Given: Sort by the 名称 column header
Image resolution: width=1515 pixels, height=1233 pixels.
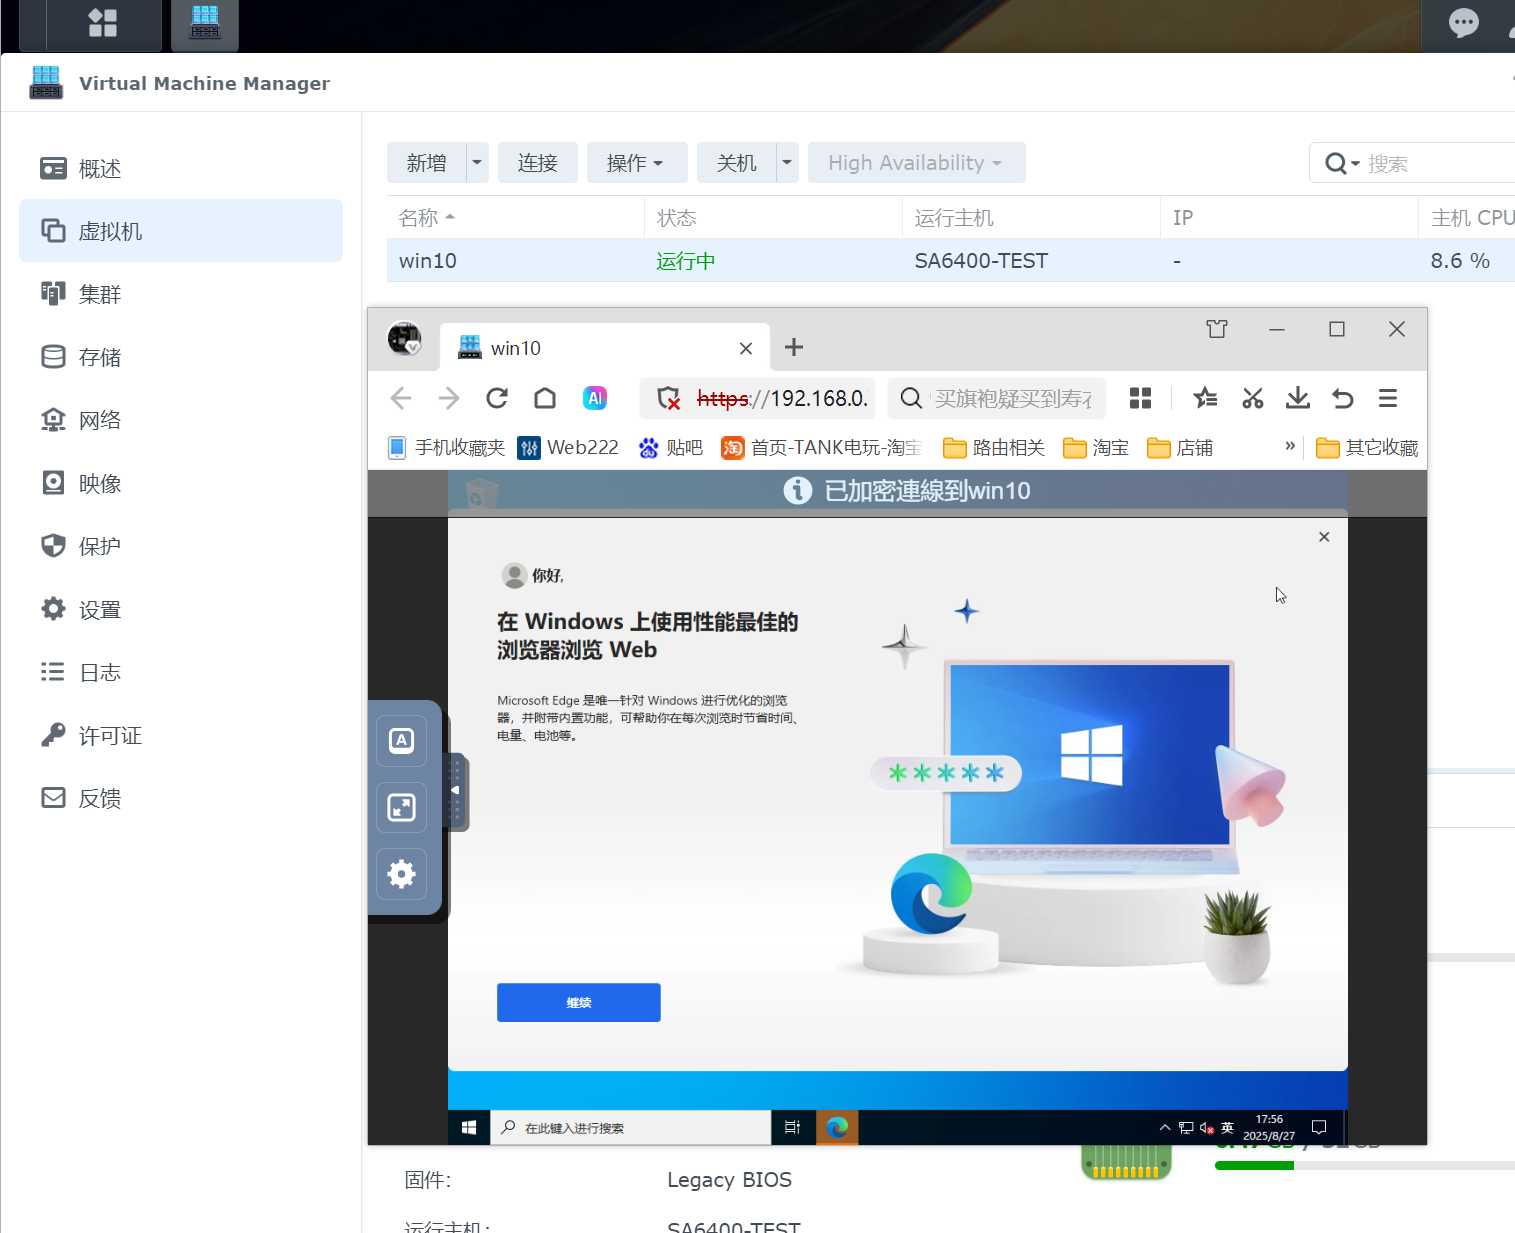Looking at the screenshot, I should pyautogui.click(x=515, y=217).
